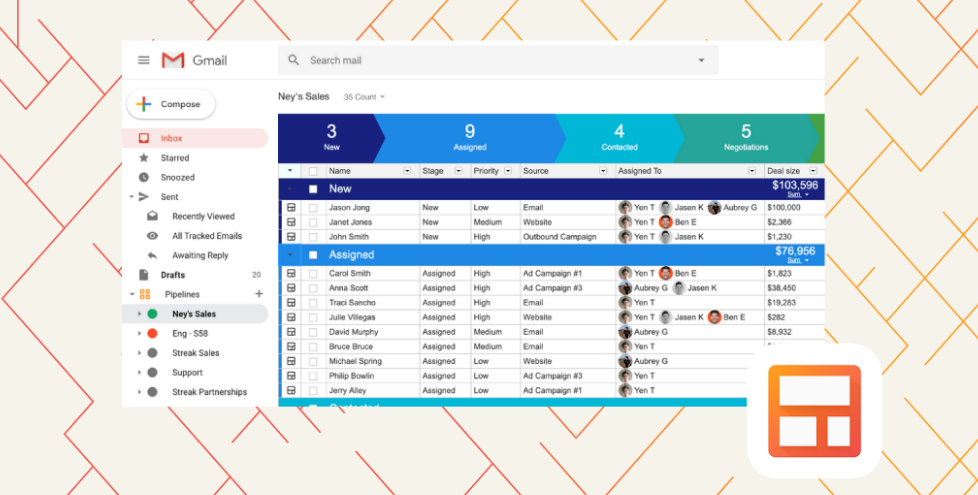Collapse the New group header arrow

coord(290,189)
